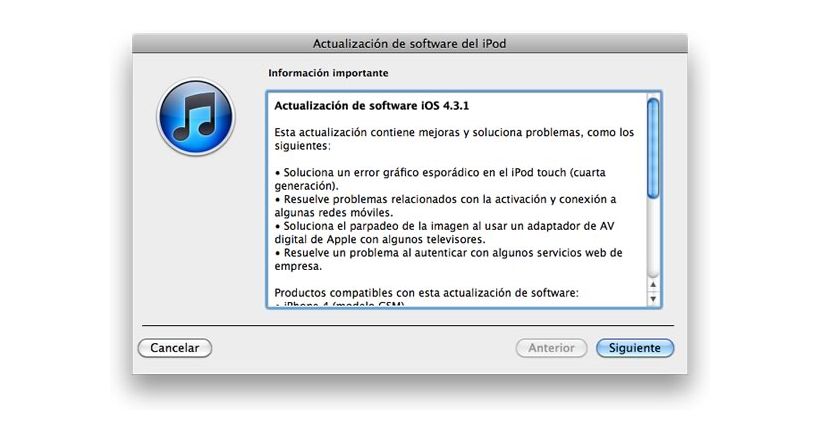820x440 pixels.
Task: Click the dialog title Actualización de software del iPod
Action: click(x=409, y=43)
